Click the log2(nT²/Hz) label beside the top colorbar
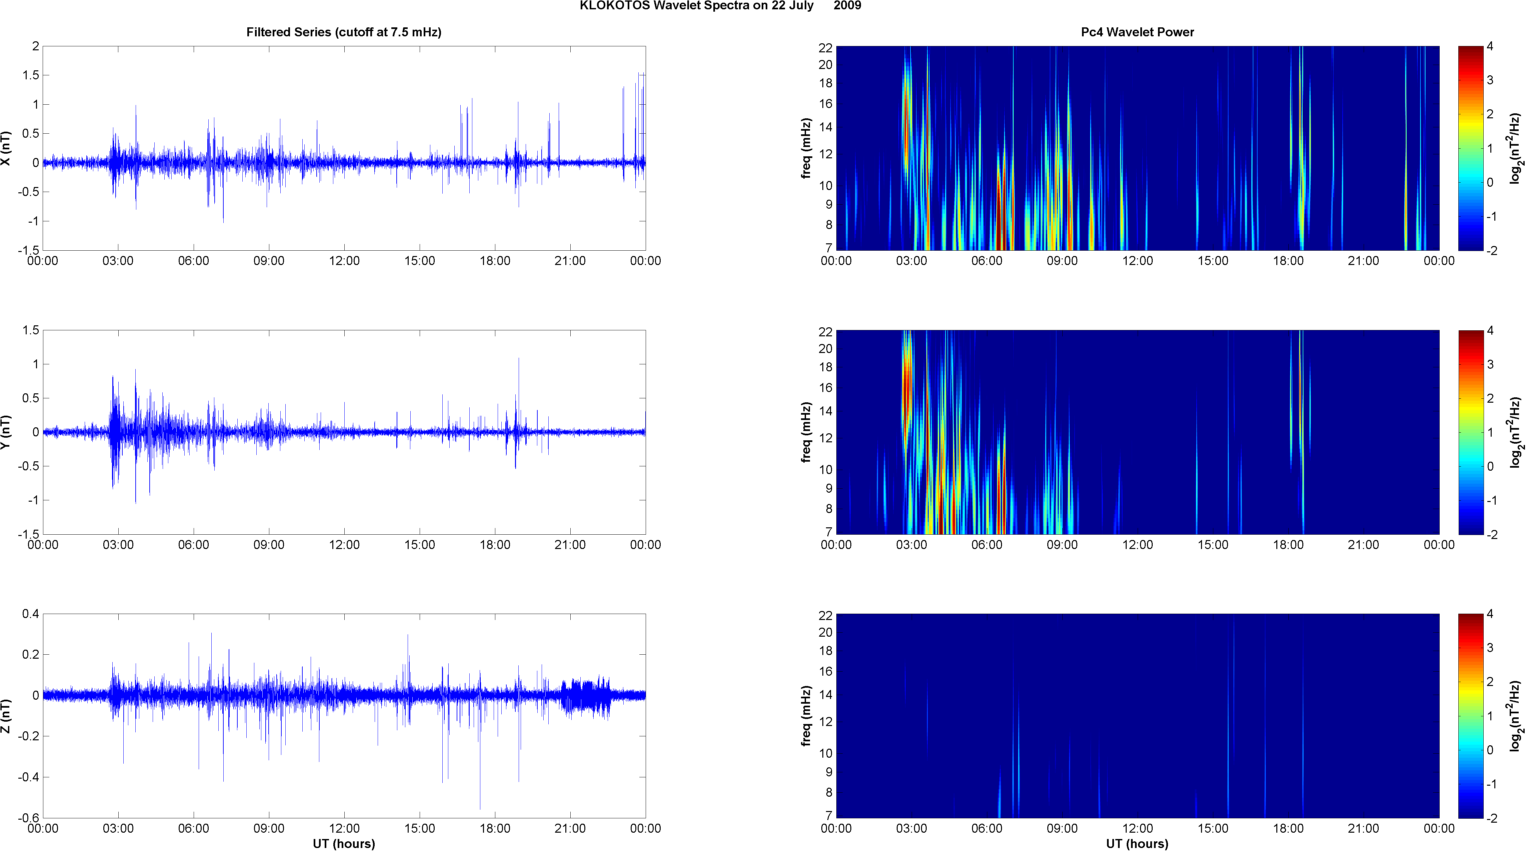The width and height of the screenshot is (1526, 851). (x=1516, y=148)
